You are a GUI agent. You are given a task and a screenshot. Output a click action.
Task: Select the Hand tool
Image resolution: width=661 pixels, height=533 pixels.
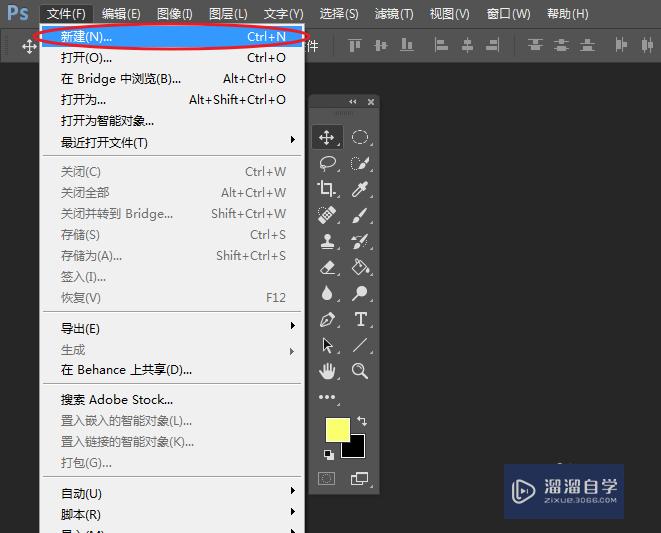(x=327, y=371)
